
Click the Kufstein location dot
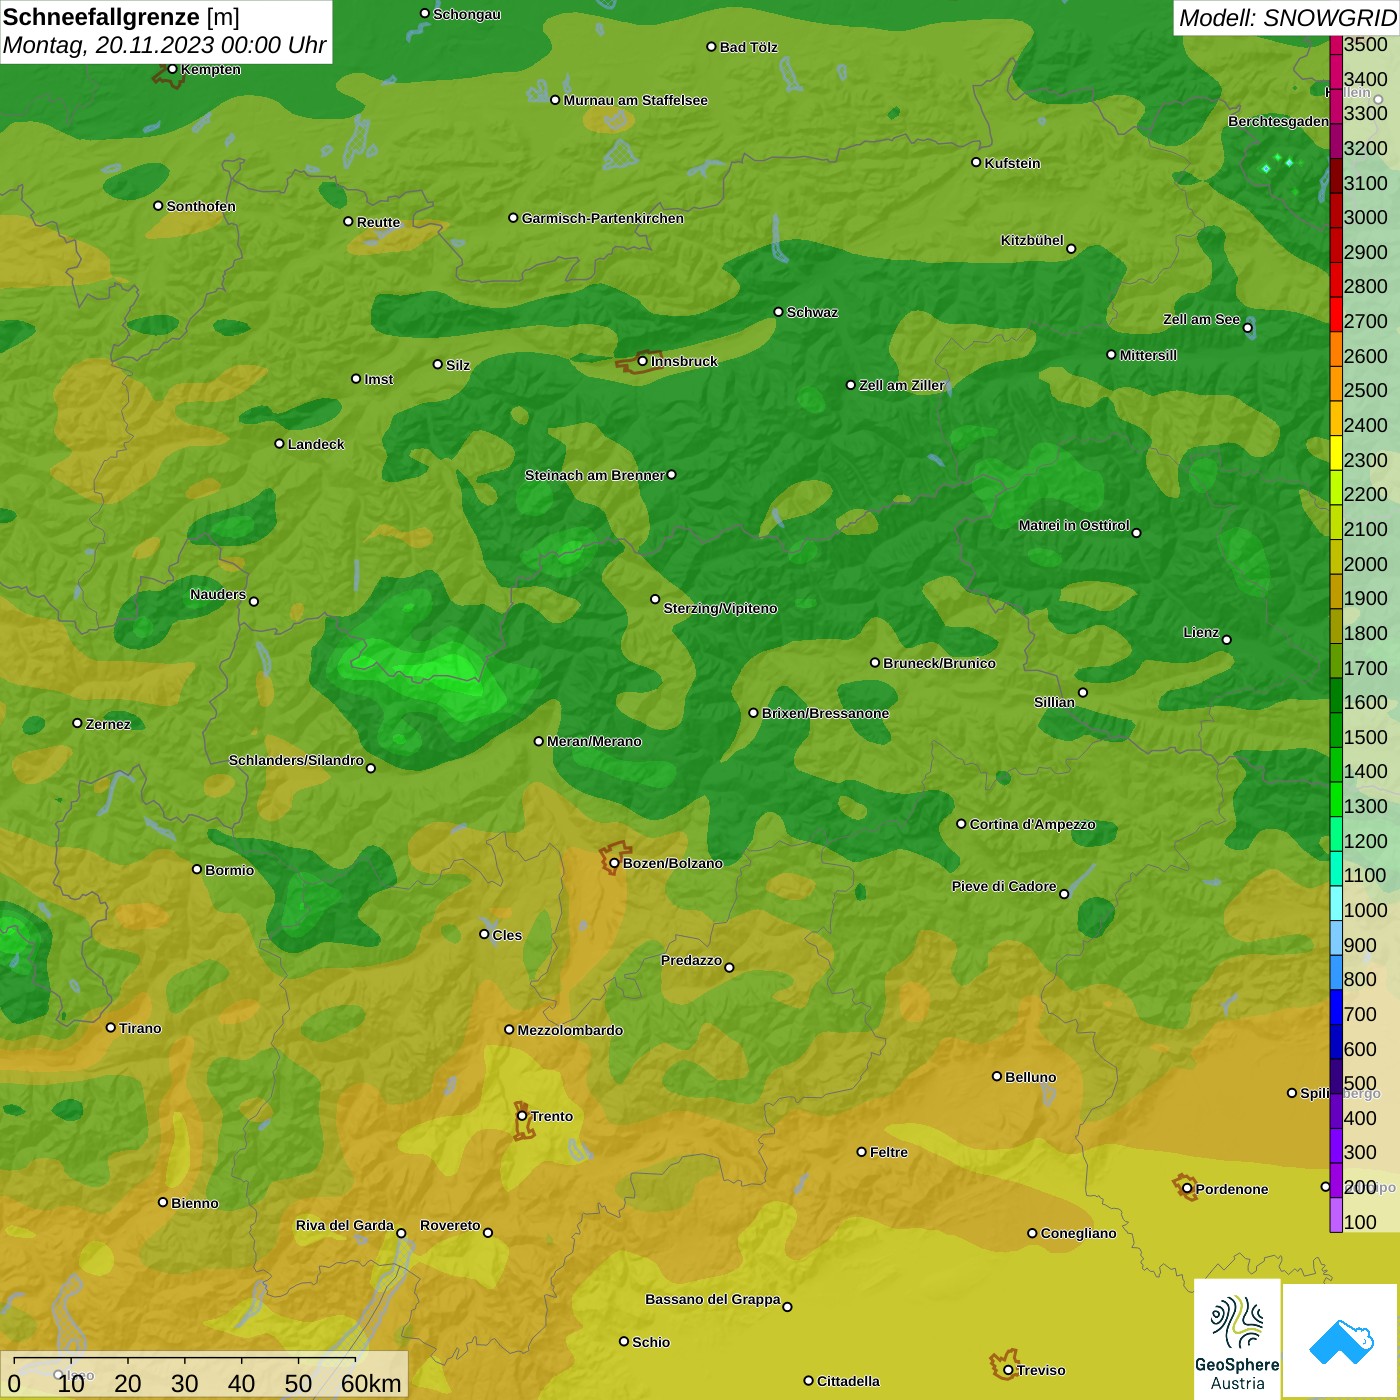click(x=976, y=162)
